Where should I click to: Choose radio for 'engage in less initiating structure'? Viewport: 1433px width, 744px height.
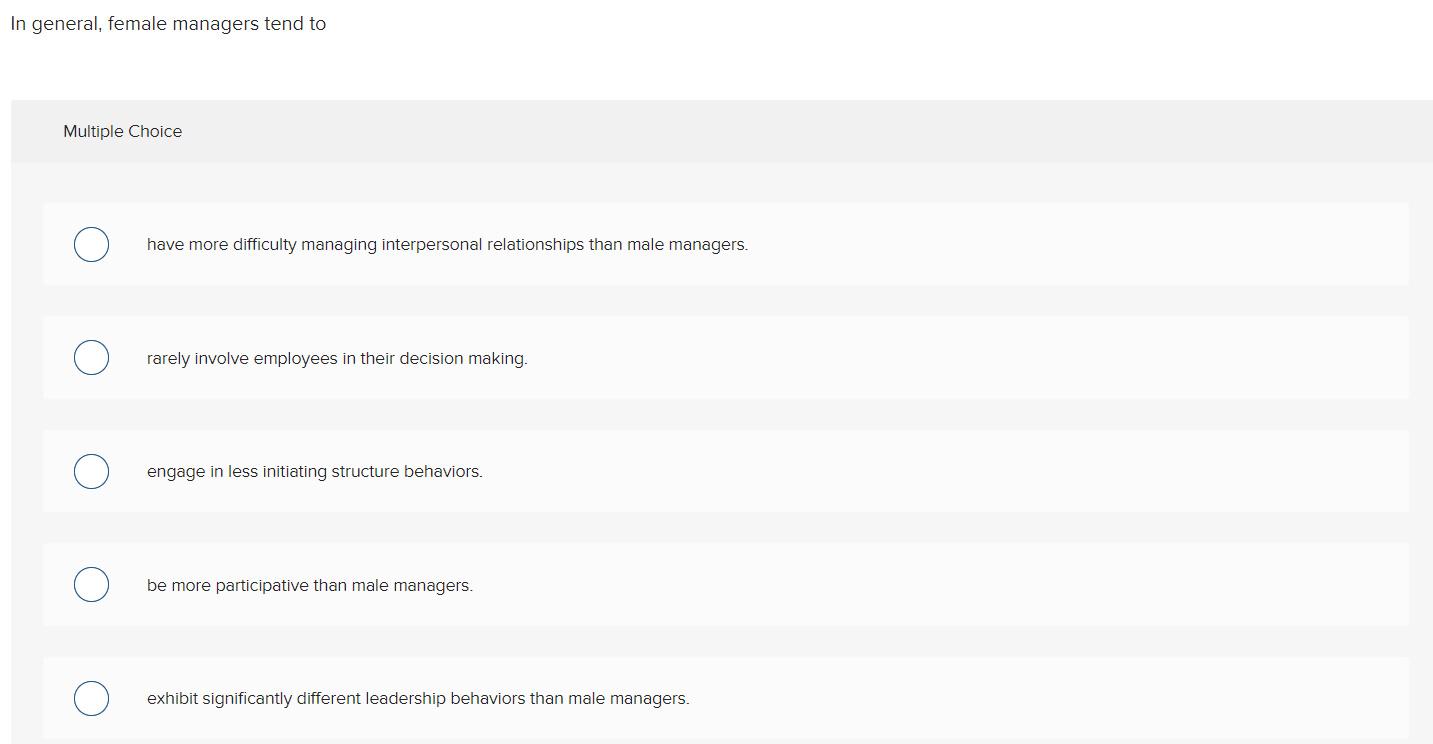(x=91, y=471)
